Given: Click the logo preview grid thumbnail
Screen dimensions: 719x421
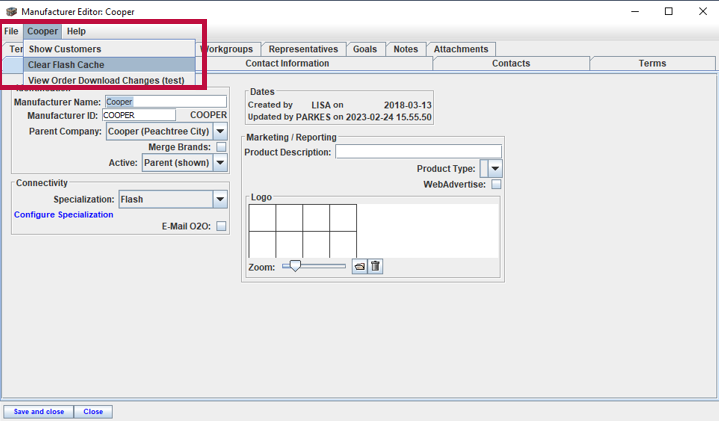Looking at the screenshot, I should pos(303,231).
